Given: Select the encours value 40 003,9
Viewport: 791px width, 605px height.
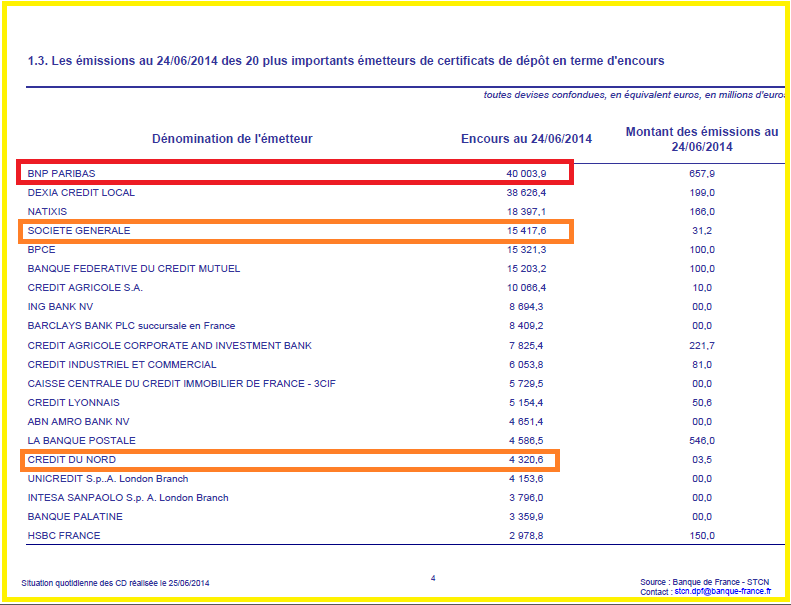Looking at the screenshot, I should tap(526, 174).
